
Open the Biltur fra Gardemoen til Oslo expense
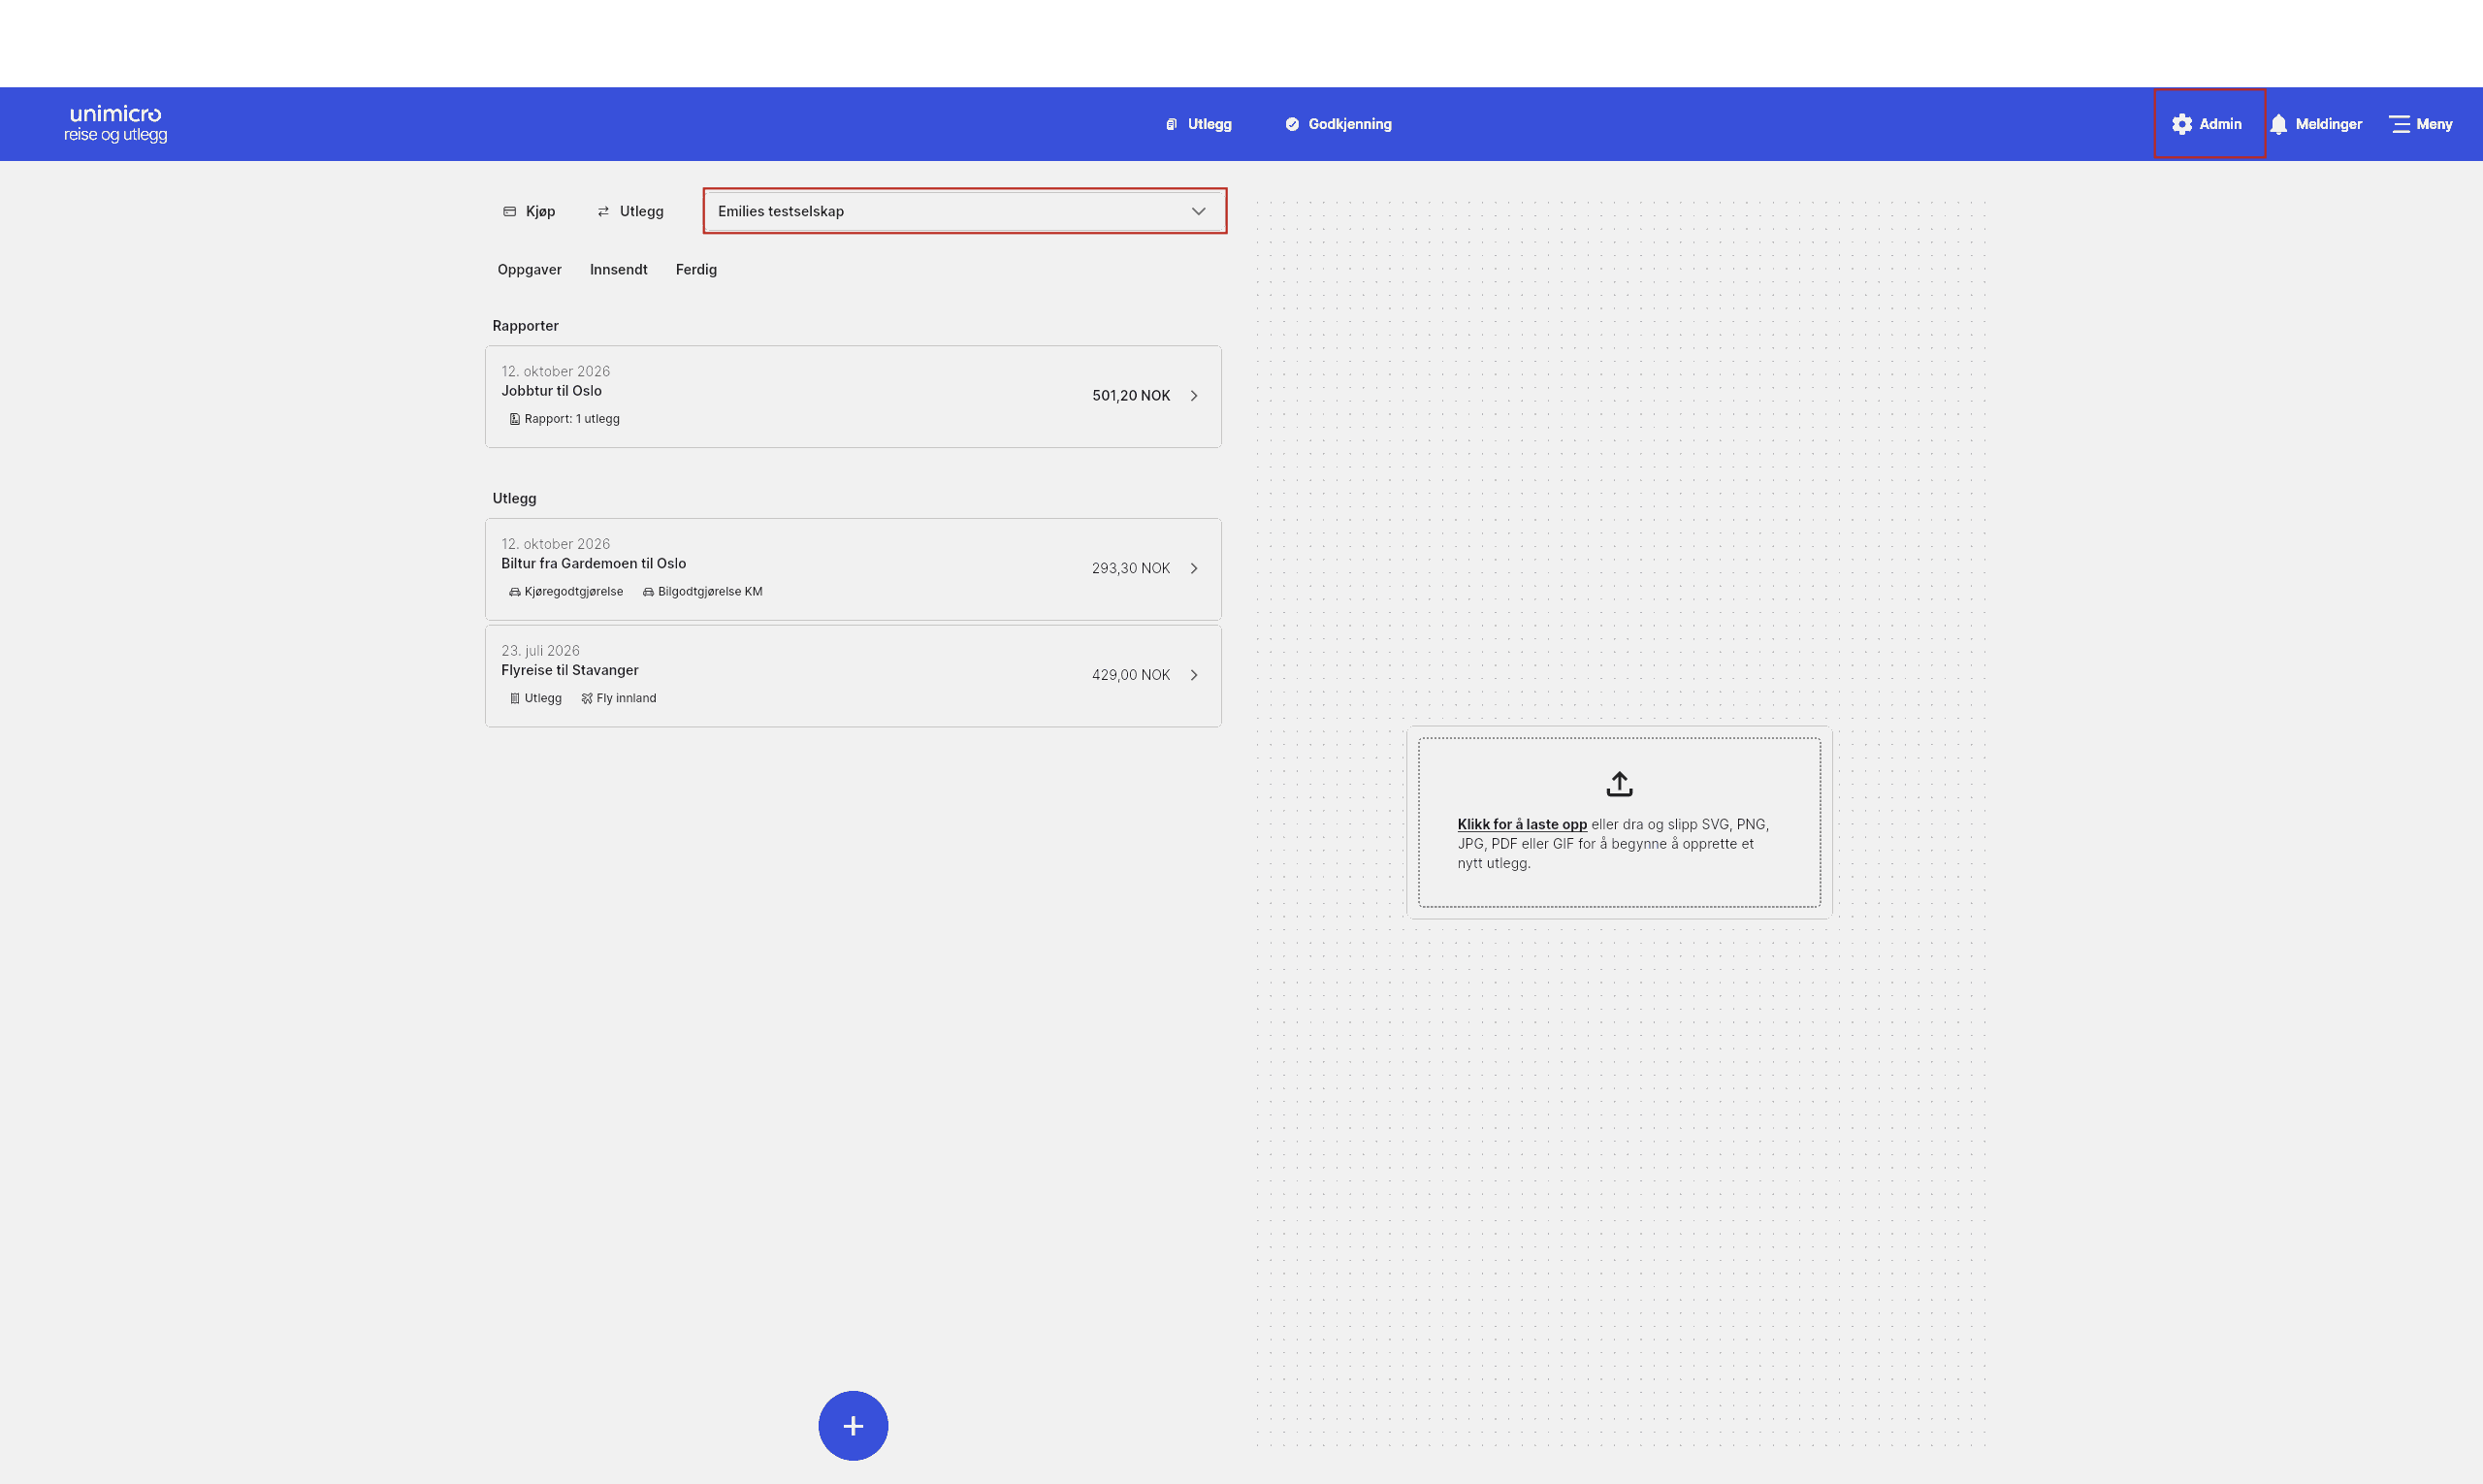[x=853, y=569]
